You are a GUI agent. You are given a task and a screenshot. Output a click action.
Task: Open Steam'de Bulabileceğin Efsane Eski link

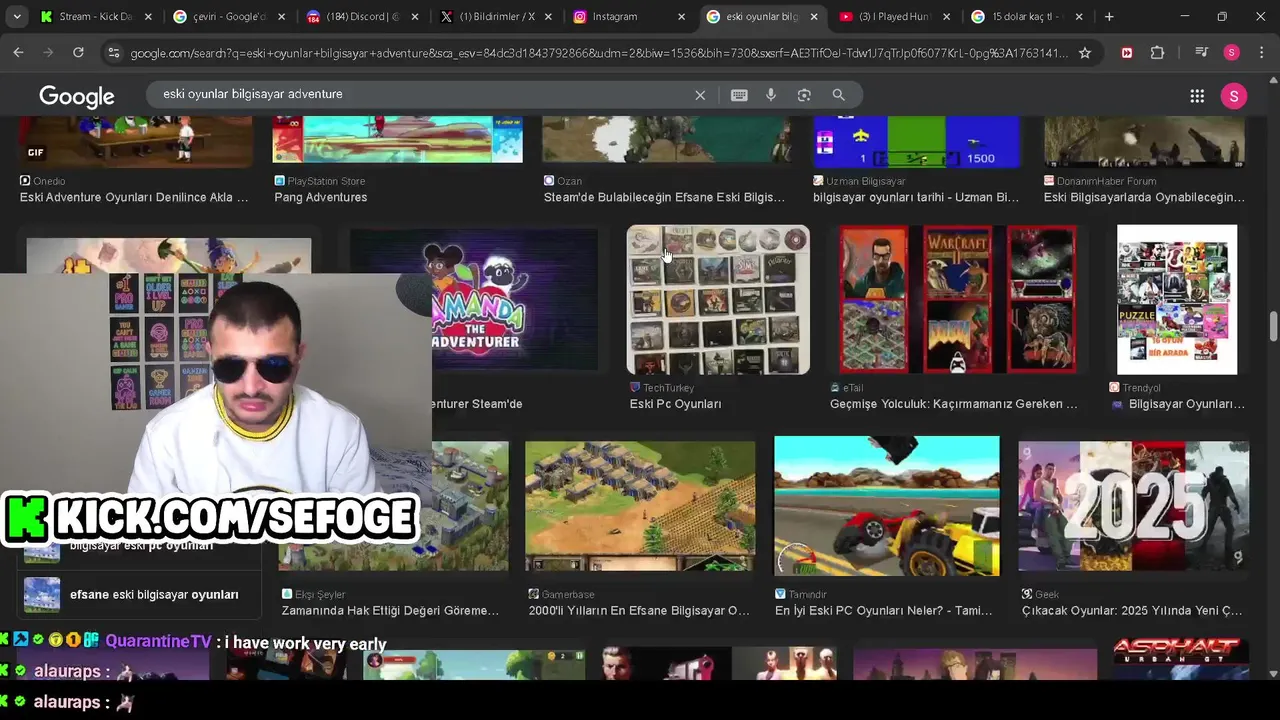click(x=664, y=198)
